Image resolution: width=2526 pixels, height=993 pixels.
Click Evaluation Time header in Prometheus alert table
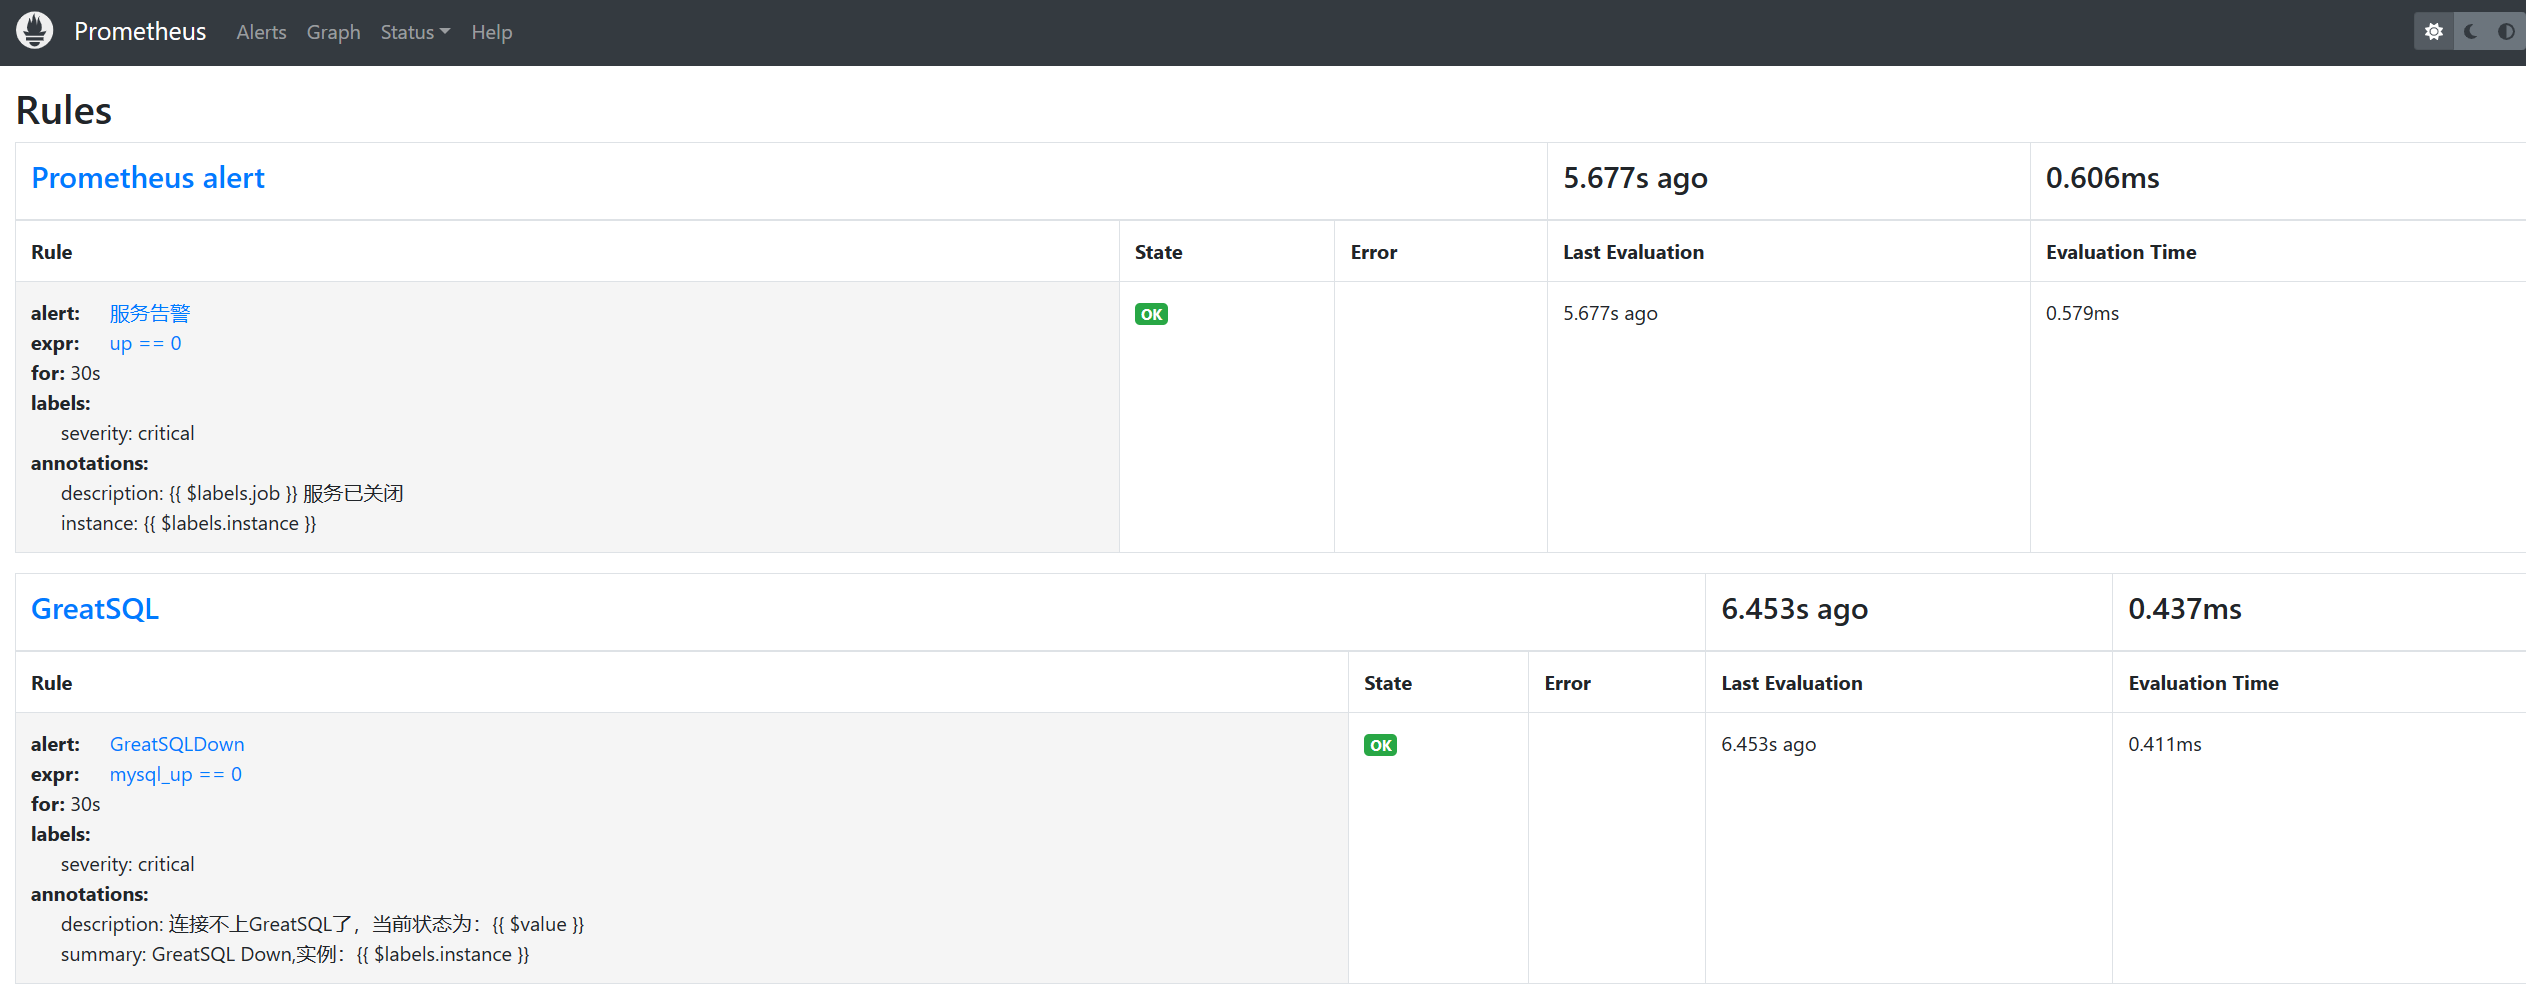point(2121,252)
